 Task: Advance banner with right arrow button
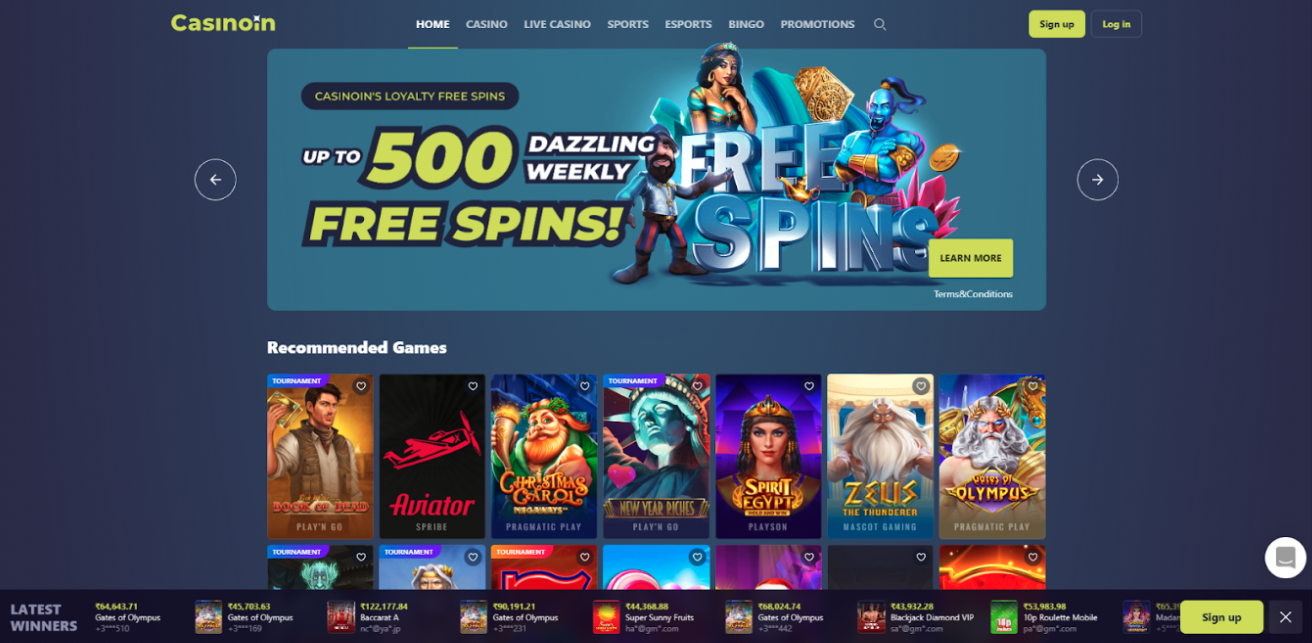pos(1097,180)
